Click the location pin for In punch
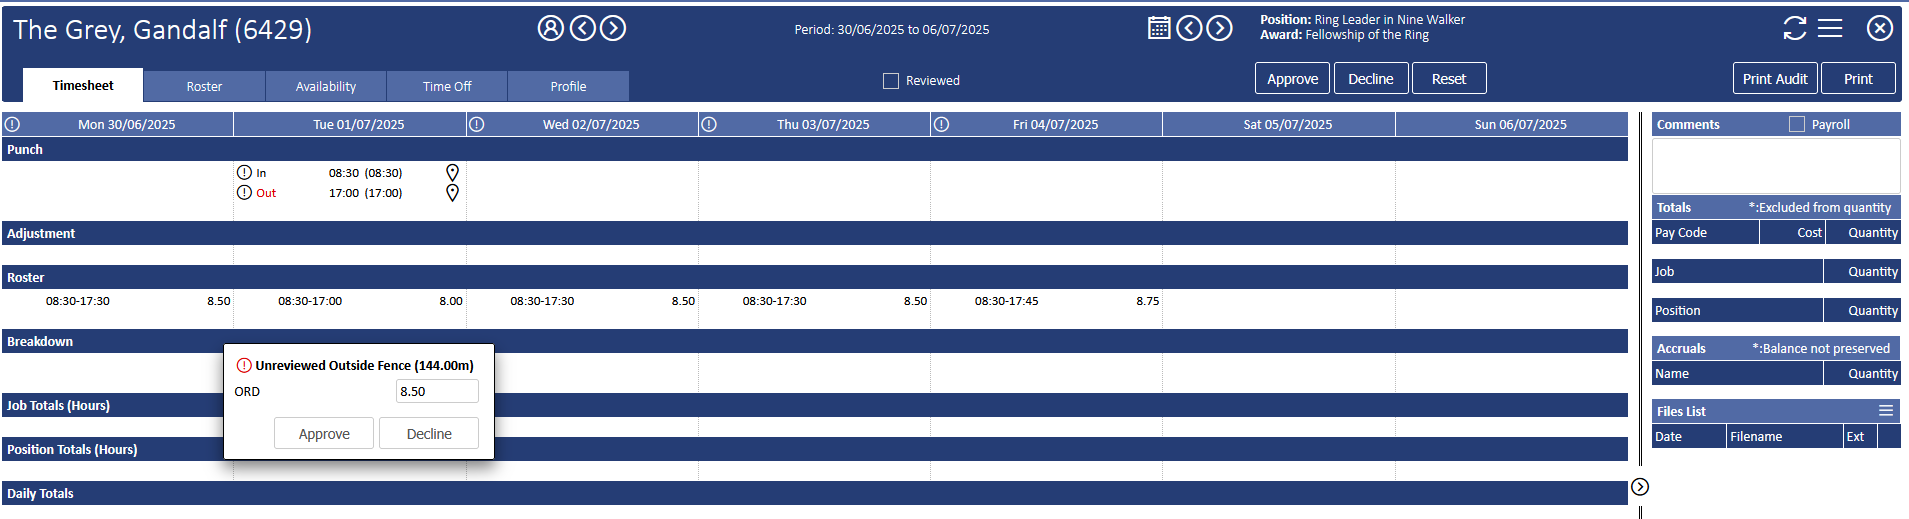This screenshot has width=1909, height=519. click(452, 173)
